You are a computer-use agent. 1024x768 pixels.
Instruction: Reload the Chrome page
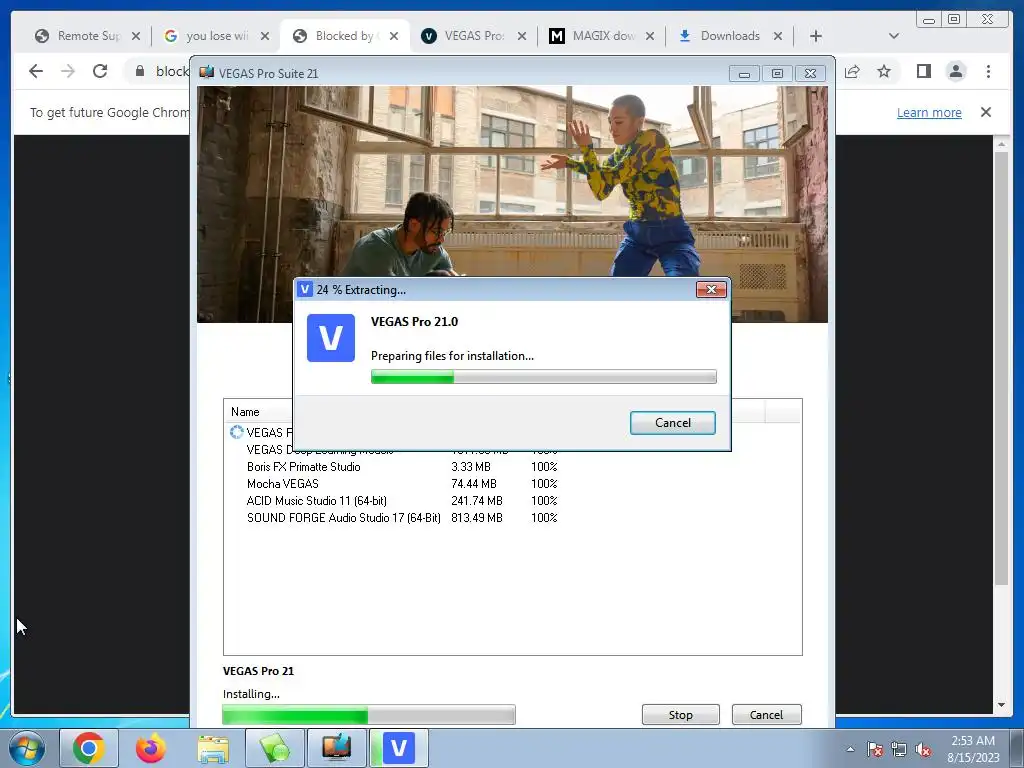tap(100, 71)
